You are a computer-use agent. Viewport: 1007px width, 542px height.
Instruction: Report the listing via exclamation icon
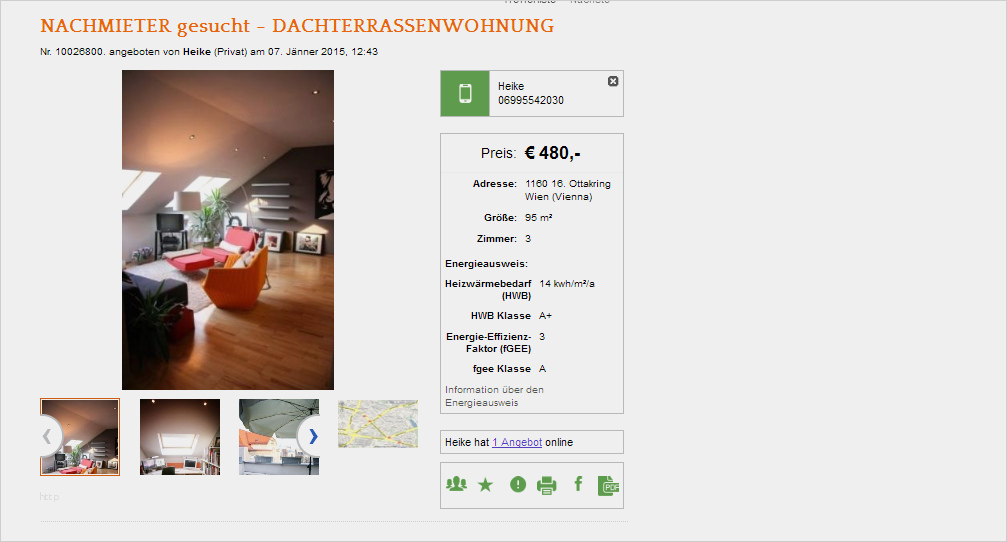tap(518, 485)
